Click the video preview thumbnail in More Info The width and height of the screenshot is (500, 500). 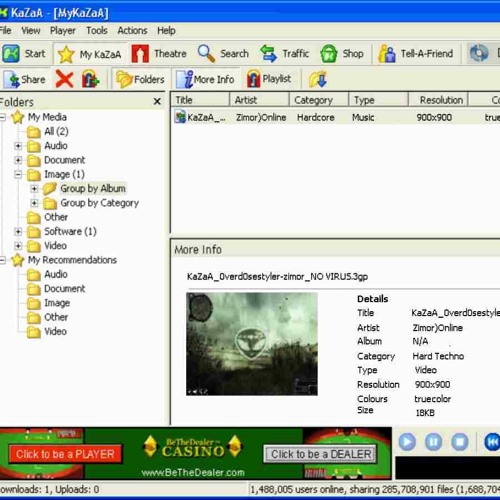252,344
